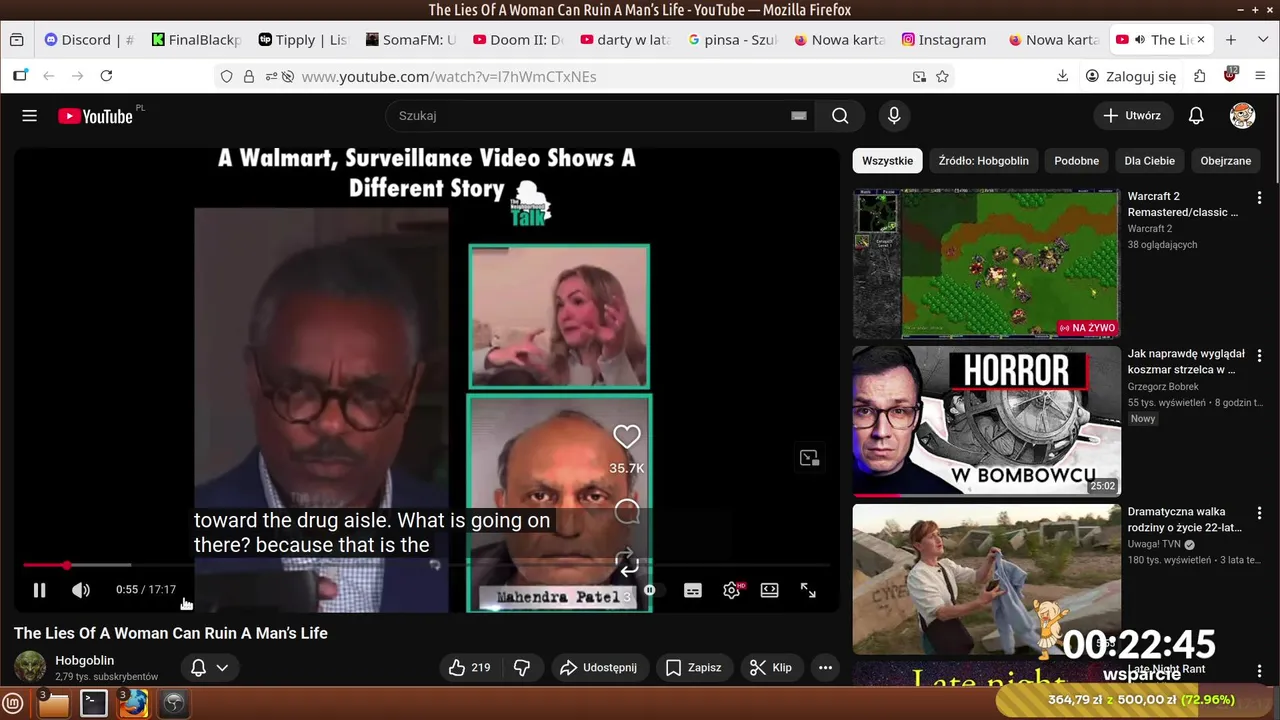1280x720 pixels.
Task: Toggle subtitles/captions button in player
Action: [x=693, y=591]
